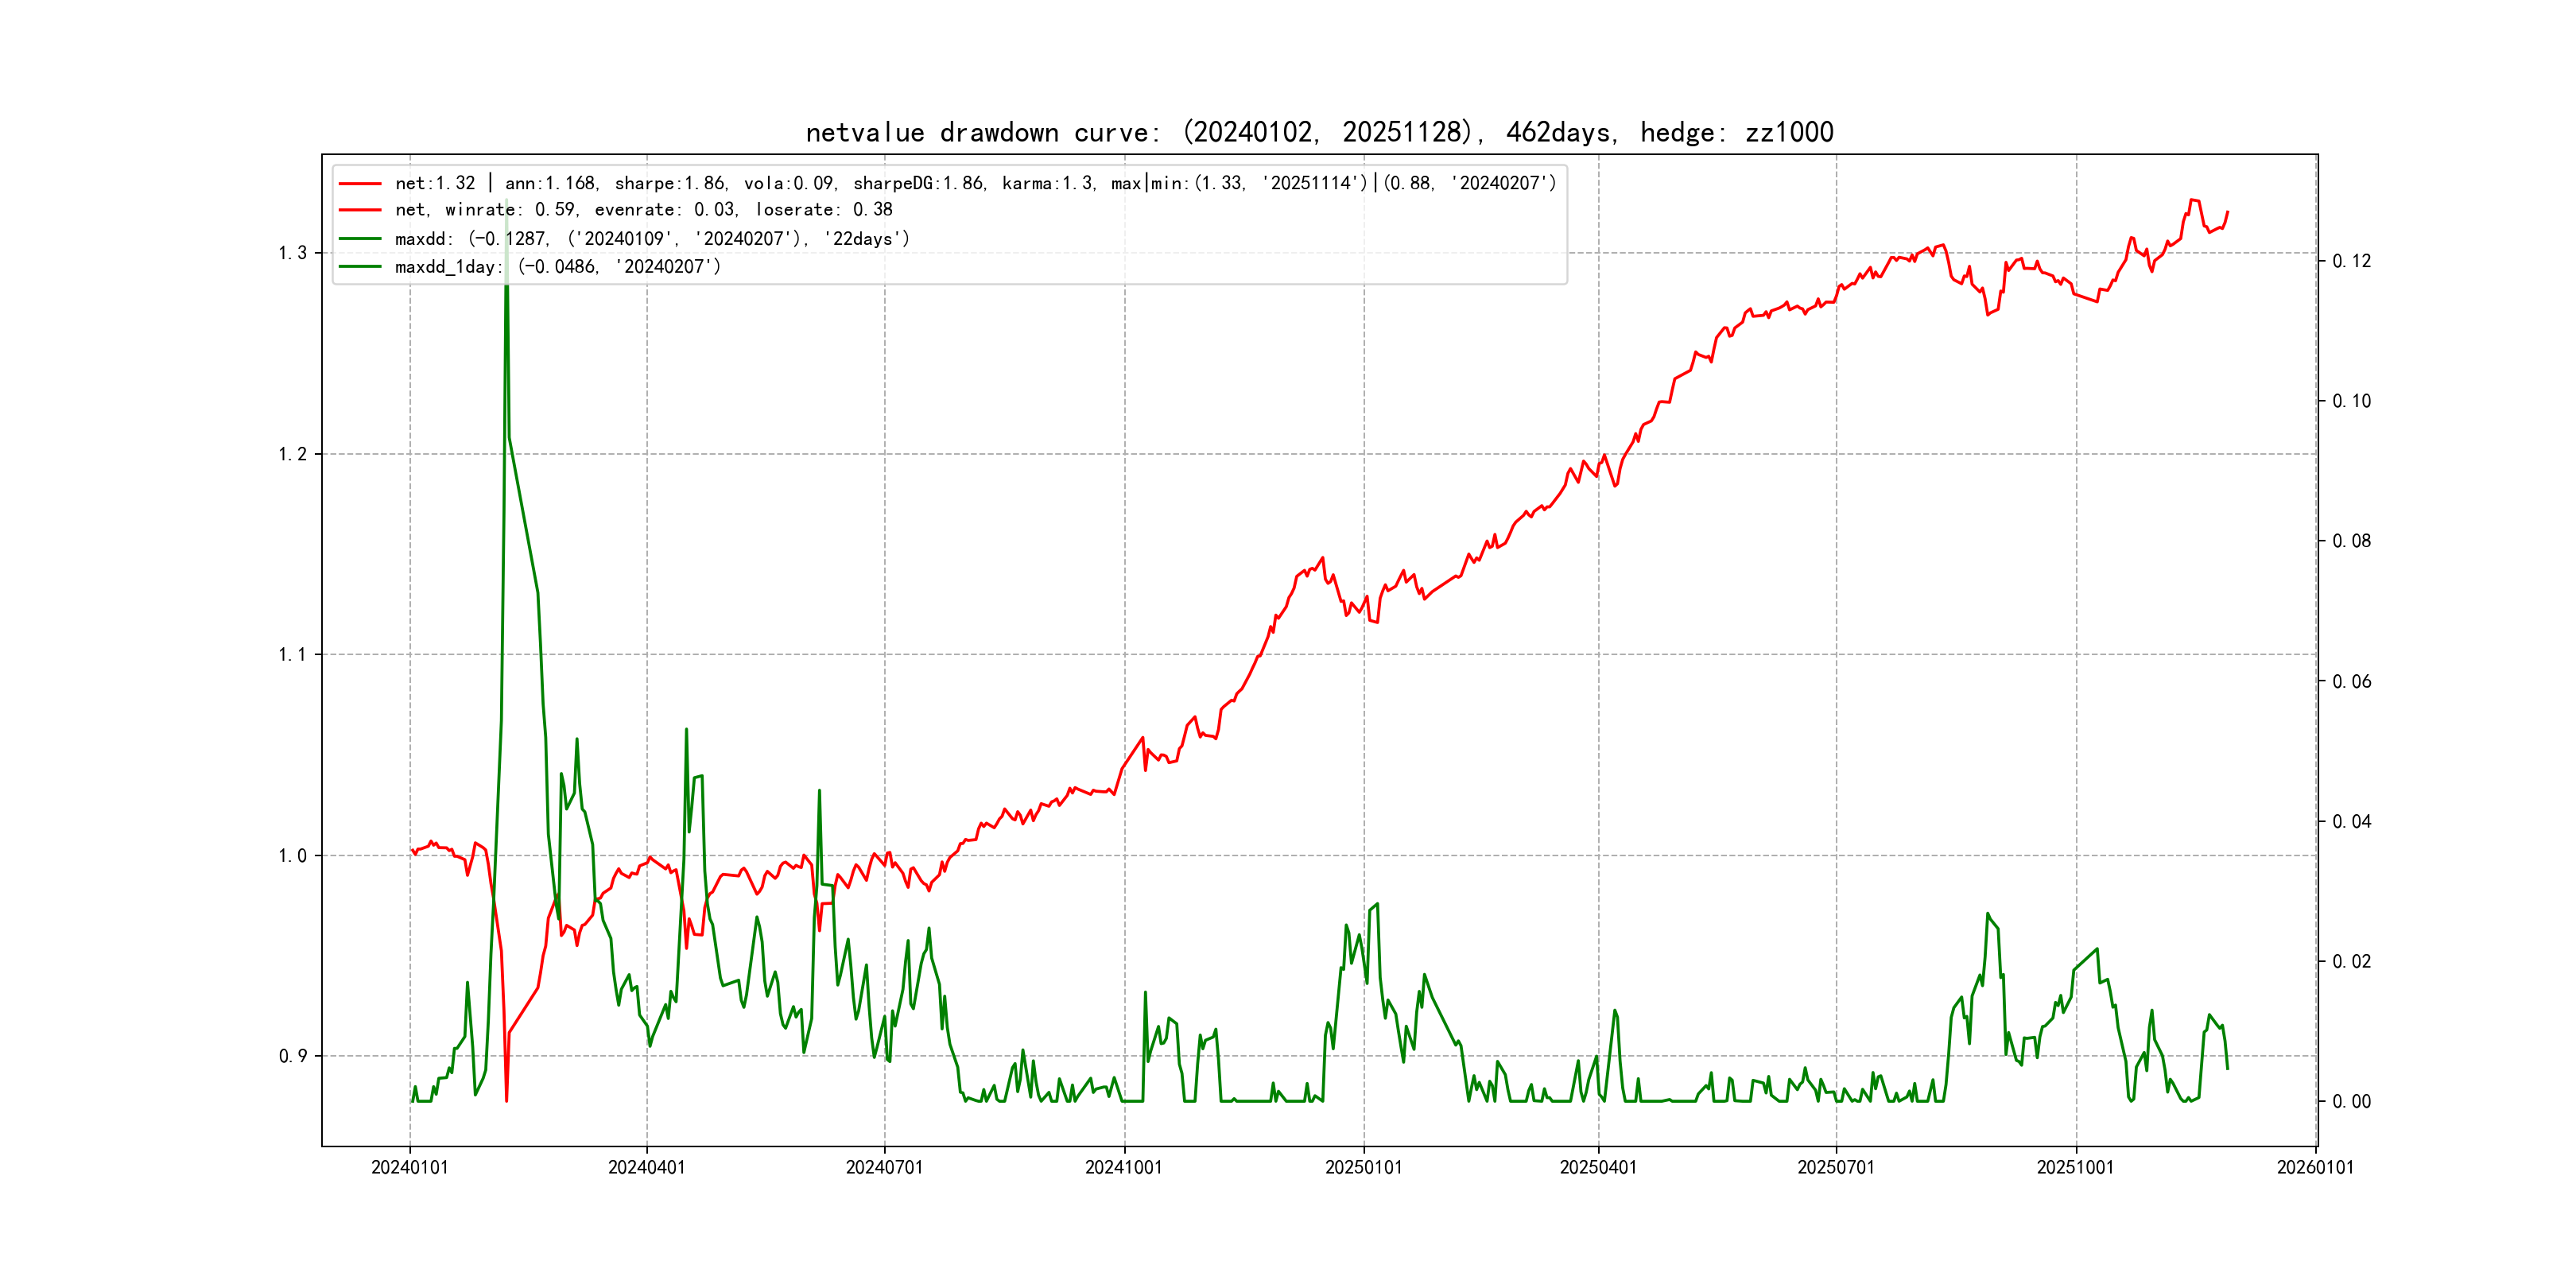Click the 20250701 x-axis date label
2576x1288 pixels.
(x=1836, y=1168)
